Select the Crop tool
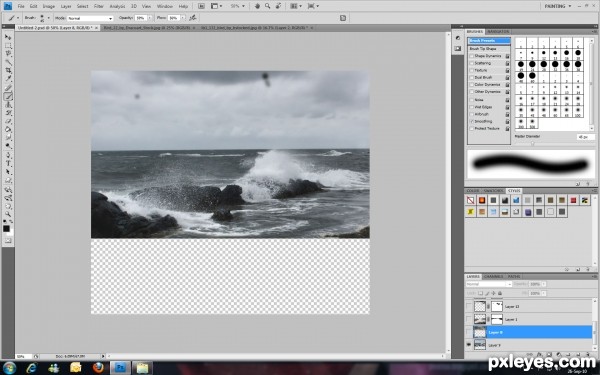This screenshot has width=600, height=375. pos(8,70)
